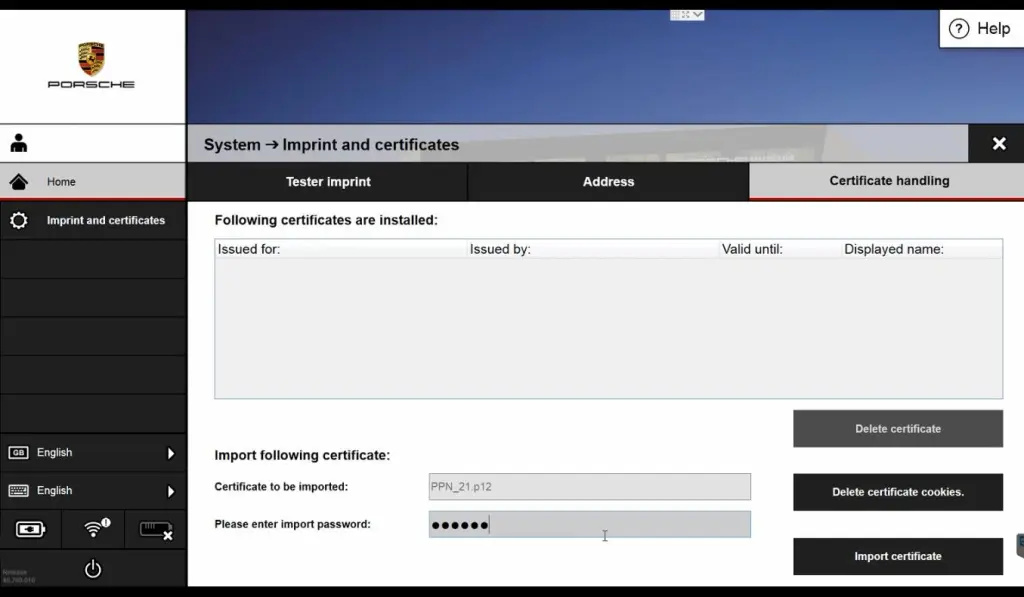Open the Help button
Screen dimensions: 1024x597
click(980, 29)
